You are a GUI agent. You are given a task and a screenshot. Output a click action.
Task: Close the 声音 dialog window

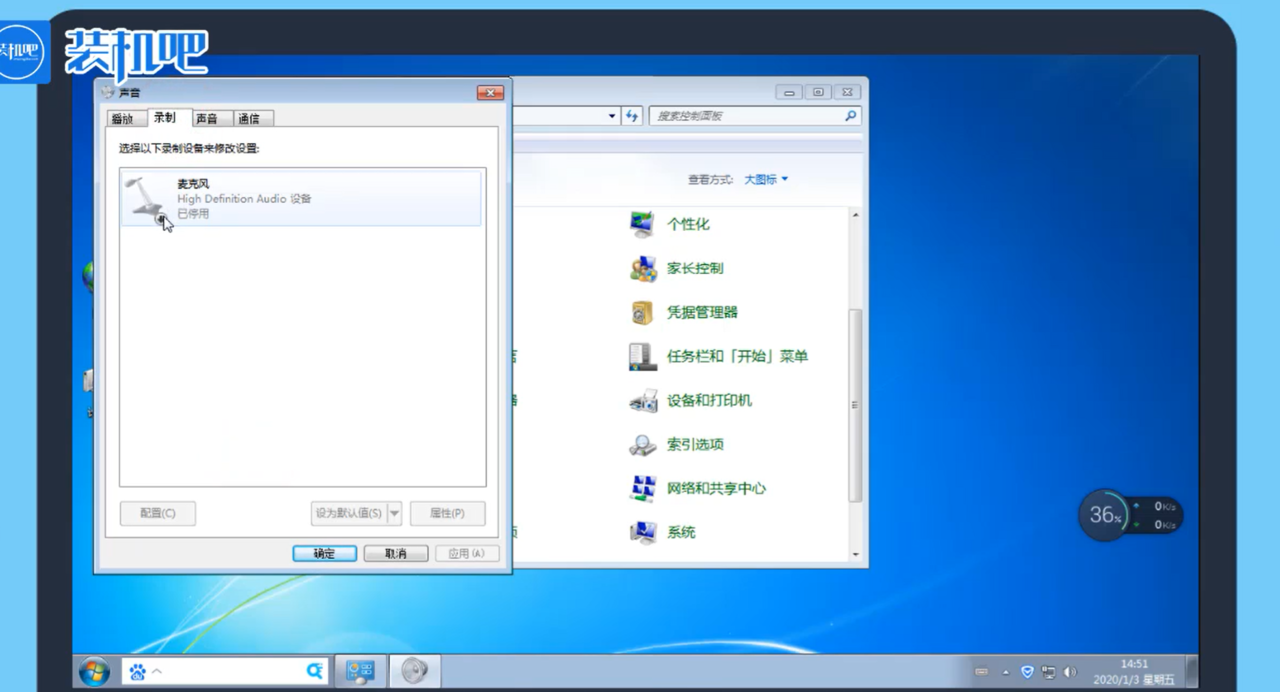(490, 93)
